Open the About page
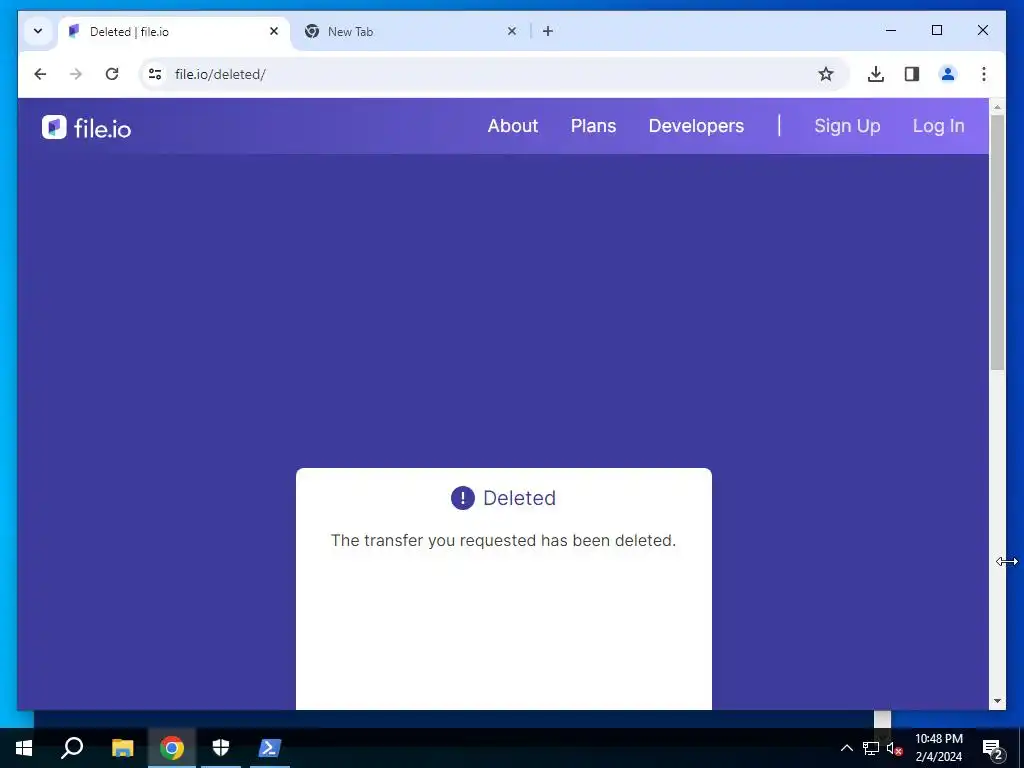The height and width of the screenshot is (768, 1024). click(x=513, y=126)
